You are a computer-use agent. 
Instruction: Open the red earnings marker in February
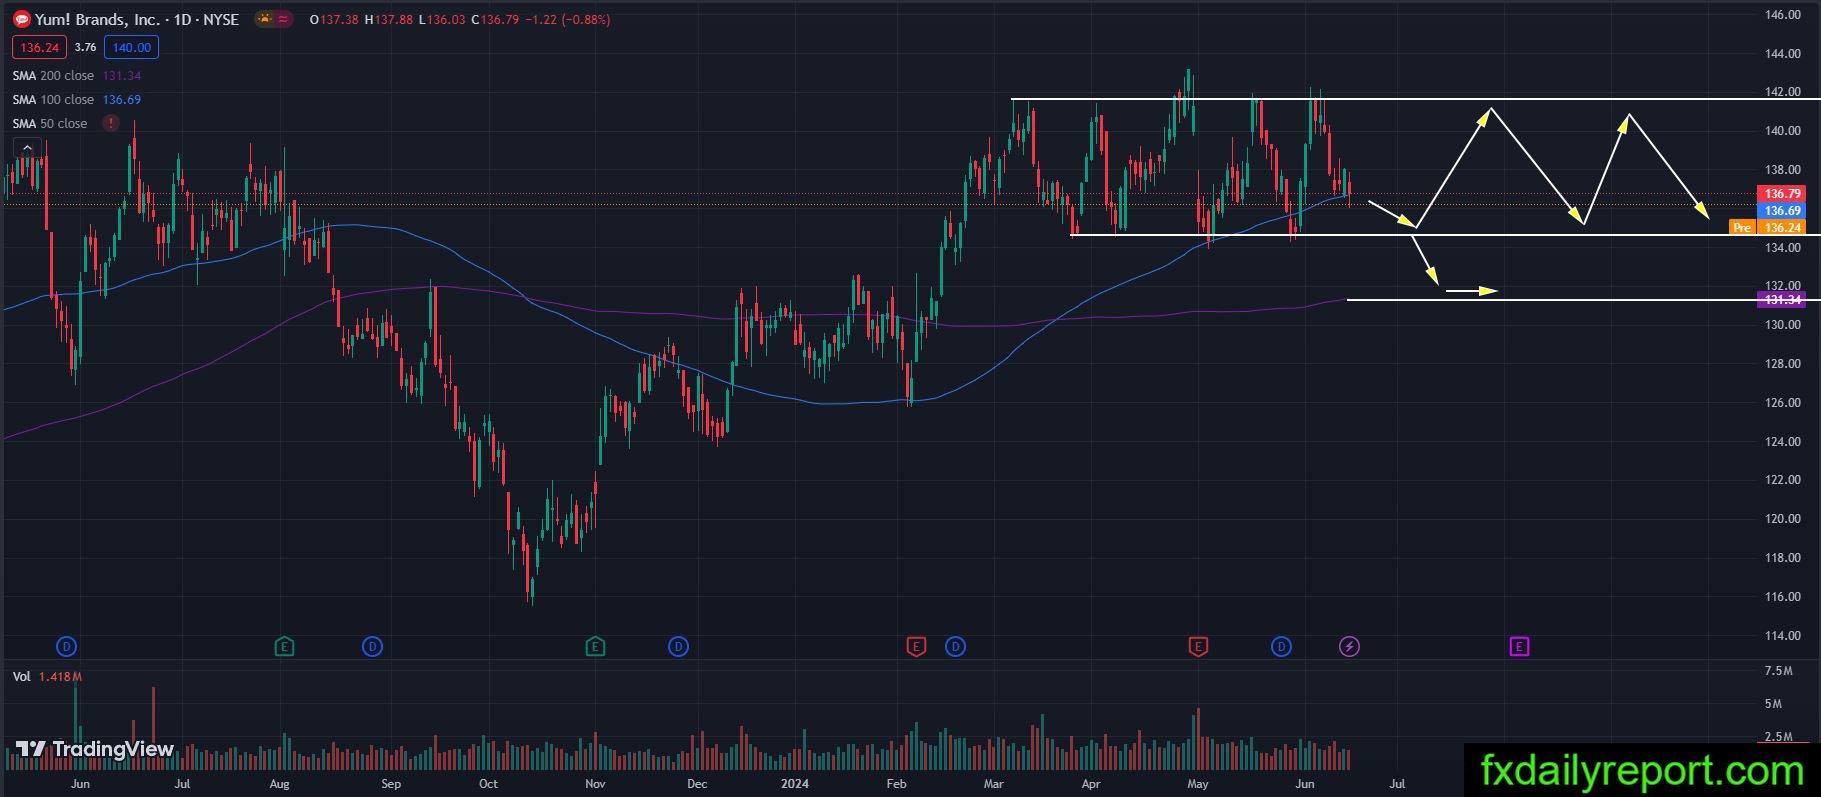tap(915, 647)
